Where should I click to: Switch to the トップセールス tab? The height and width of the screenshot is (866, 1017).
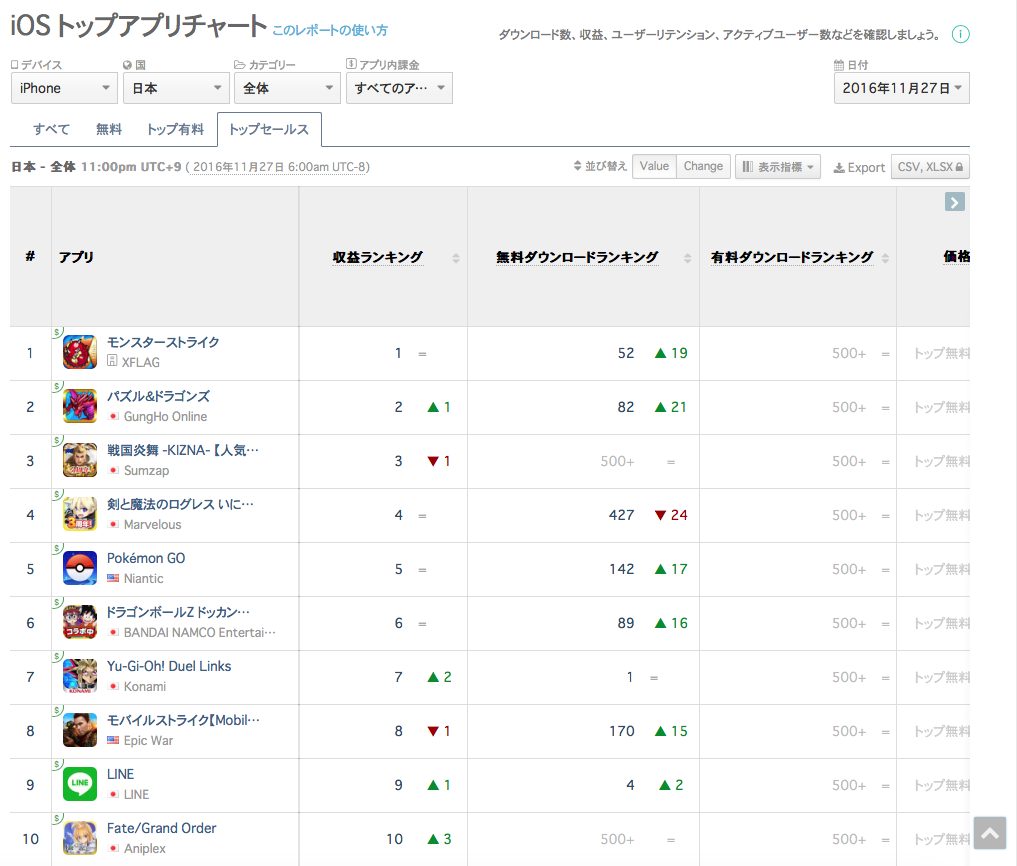pyautogui.click(x=269, y=129)
